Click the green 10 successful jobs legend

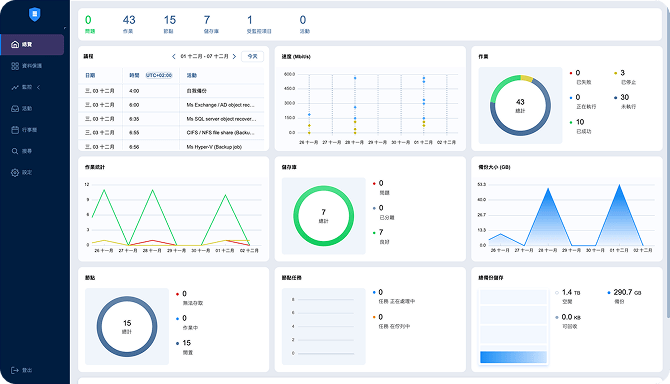click(580, 126)
